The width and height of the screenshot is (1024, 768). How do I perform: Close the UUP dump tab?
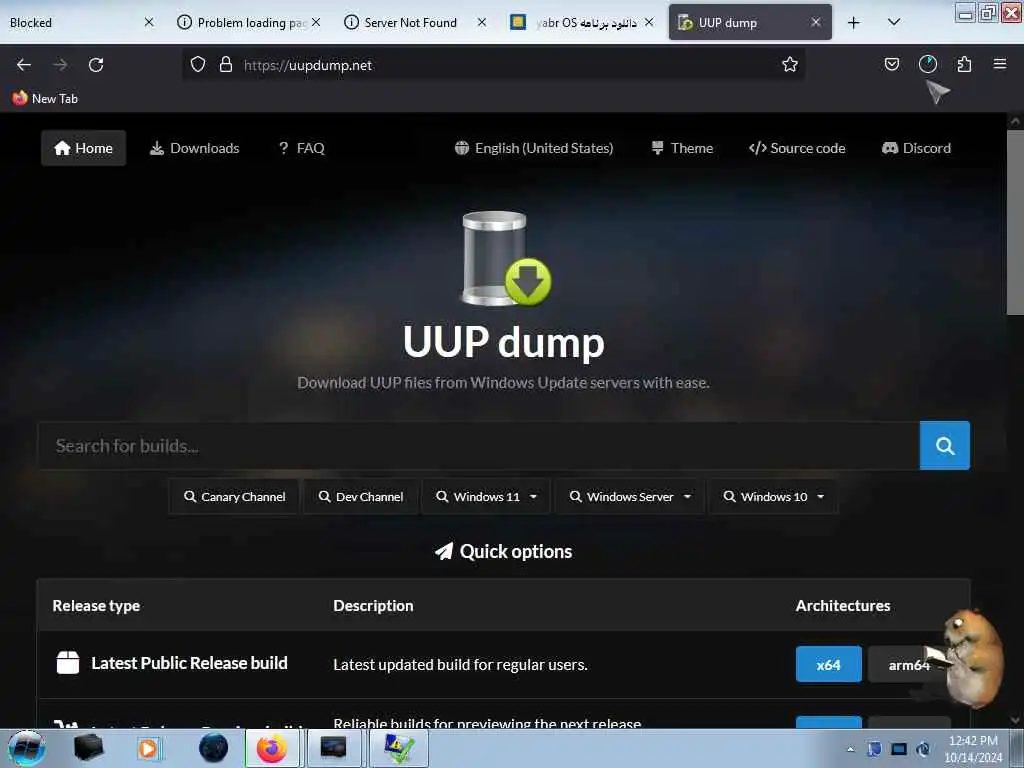(816, 22)
